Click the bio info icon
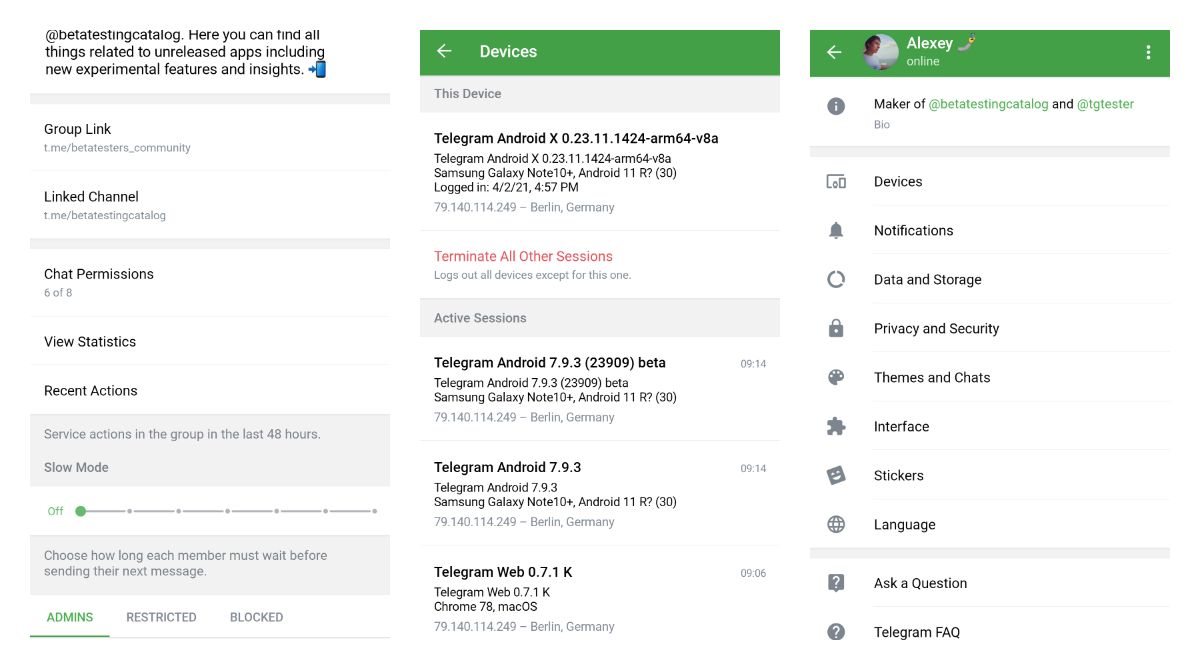Screen dimensions: 1200x670 point(836,106)
